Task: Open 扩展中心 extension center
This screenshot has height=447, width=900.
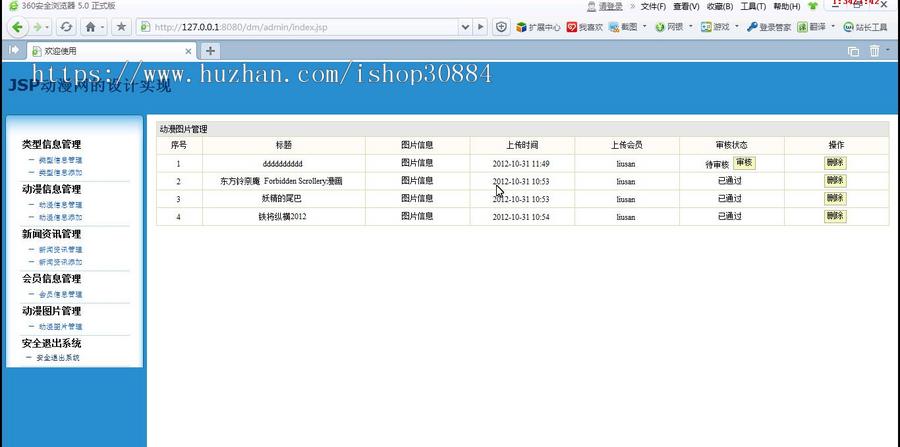Action: pos(538,27)
